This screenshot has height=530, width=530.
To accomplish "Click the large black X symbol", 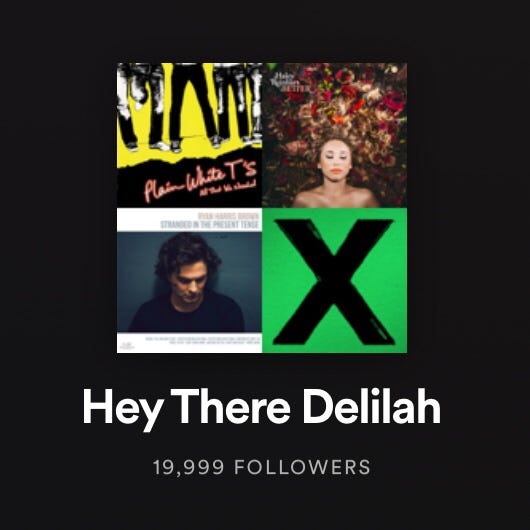I will [334, 282].
